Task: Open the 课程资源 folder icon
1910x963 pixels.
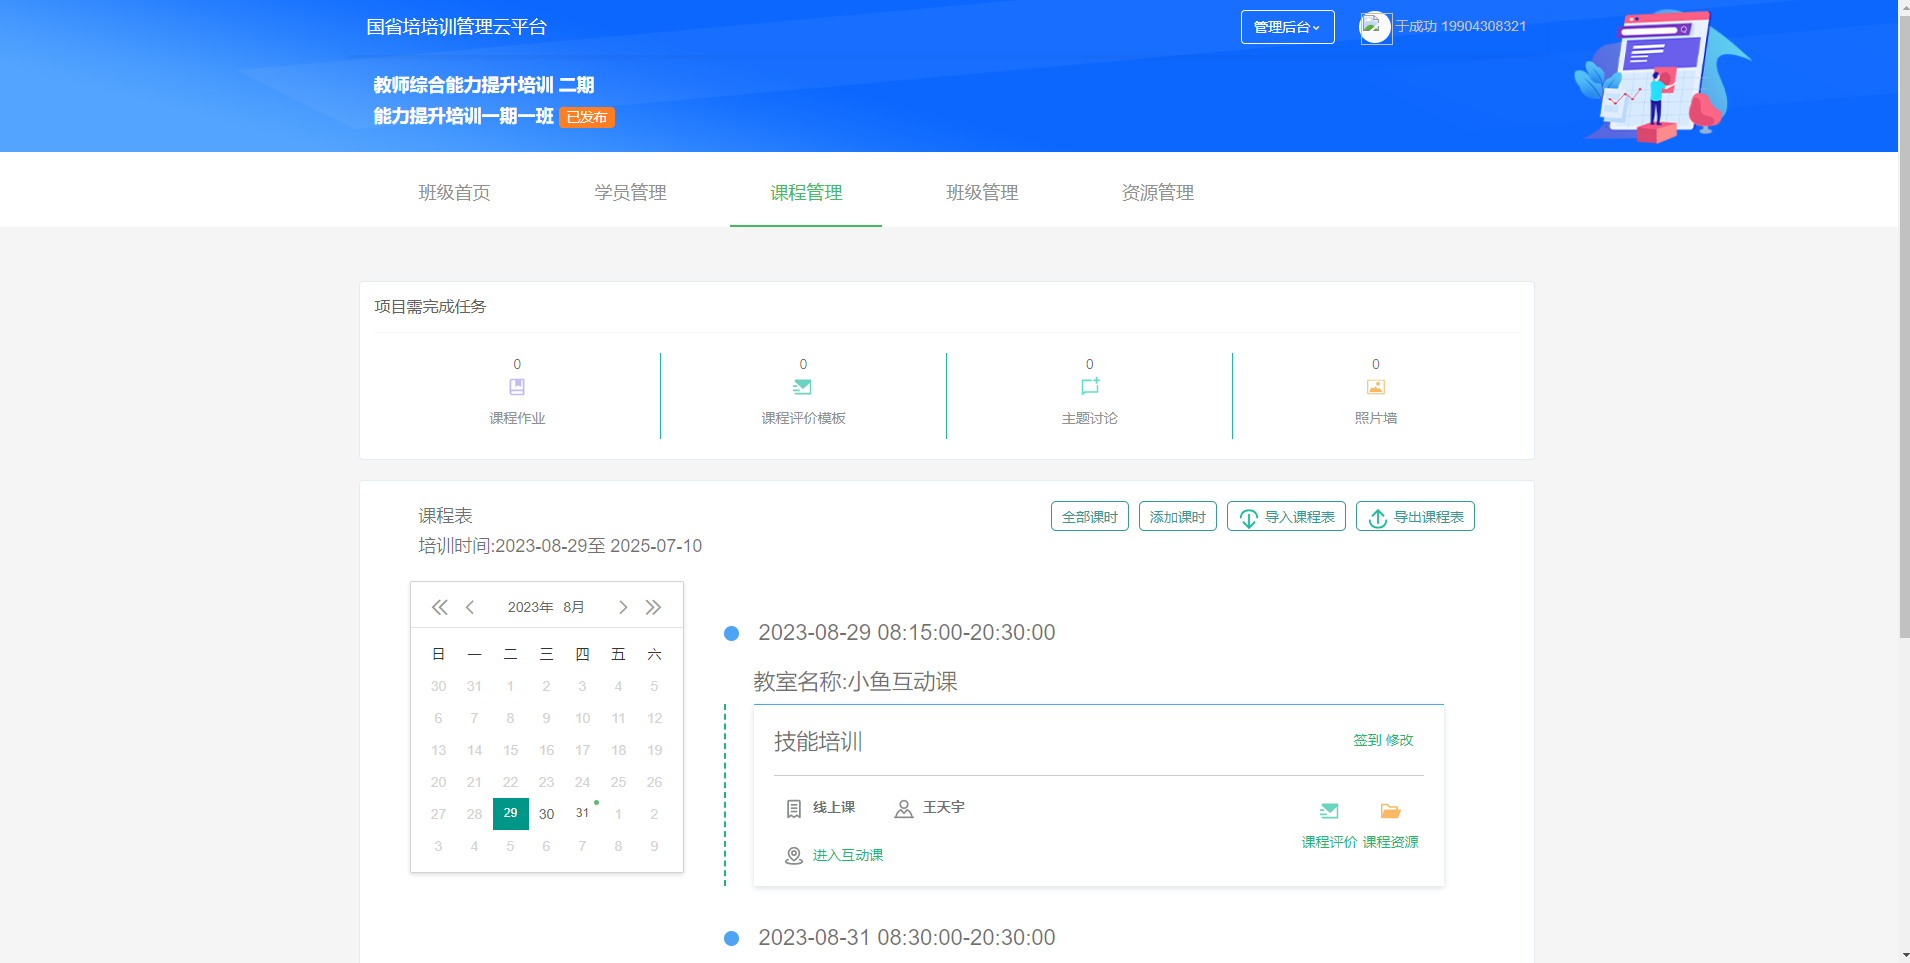Action: click(1390, 811)
